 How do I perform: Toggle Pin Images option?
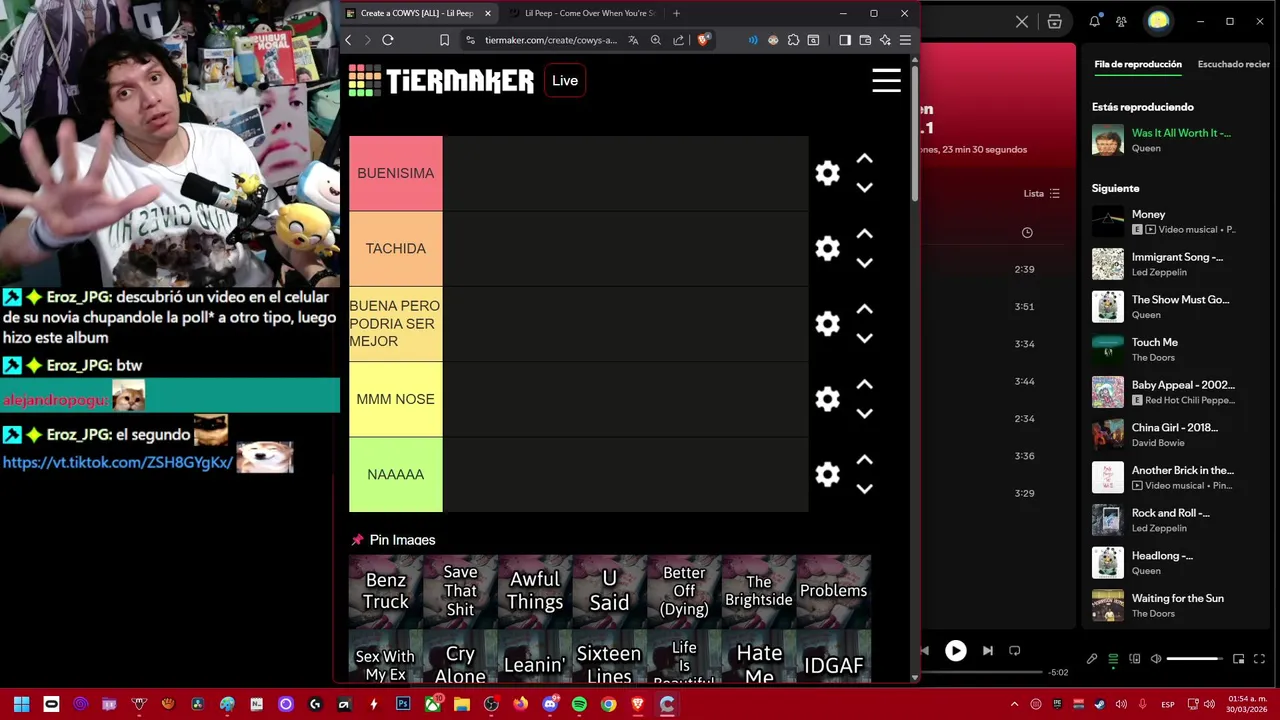[393, 540]
